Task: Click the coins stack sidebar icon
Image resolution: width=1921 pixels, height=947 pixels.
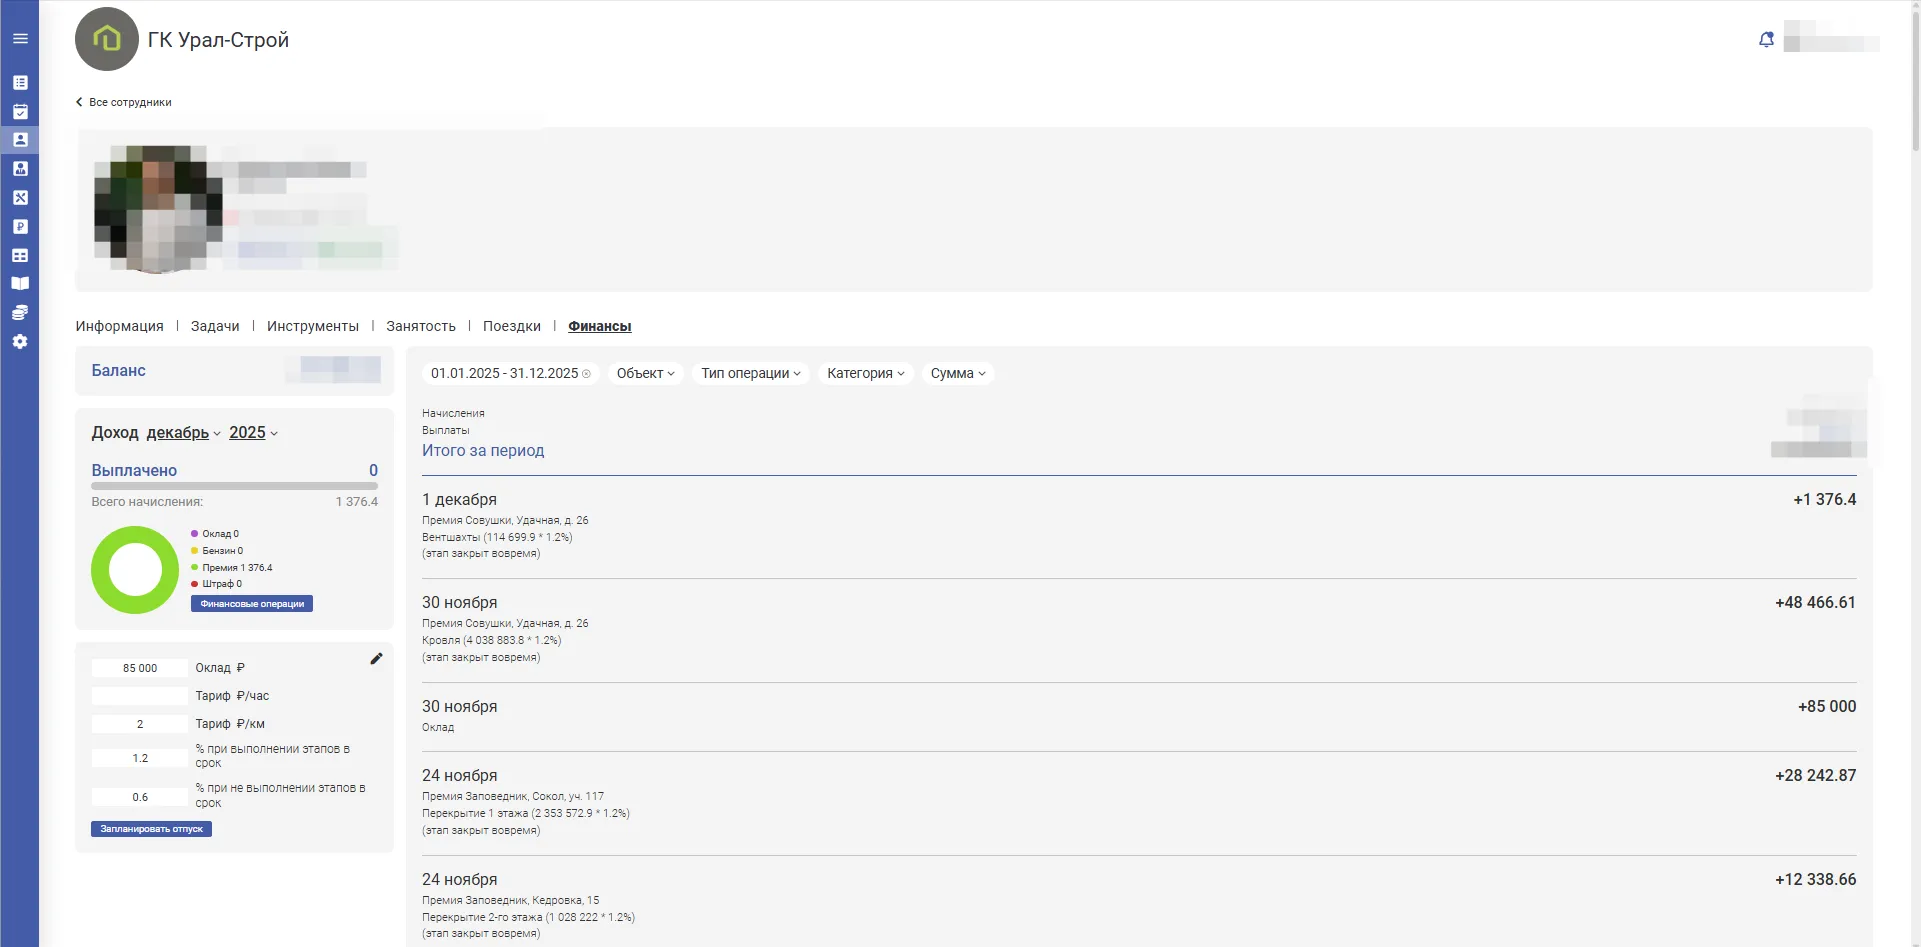Action: 20,313
